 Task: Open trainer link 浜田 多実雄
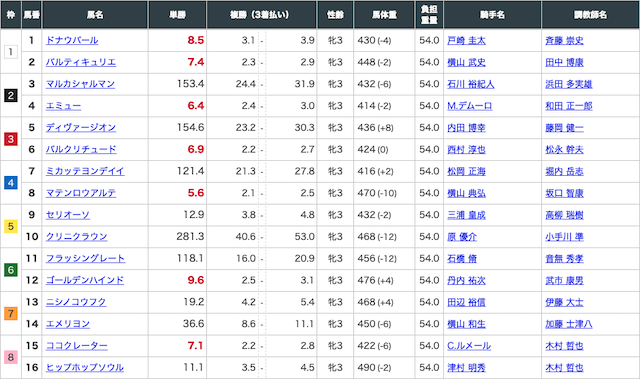(569, 84)
